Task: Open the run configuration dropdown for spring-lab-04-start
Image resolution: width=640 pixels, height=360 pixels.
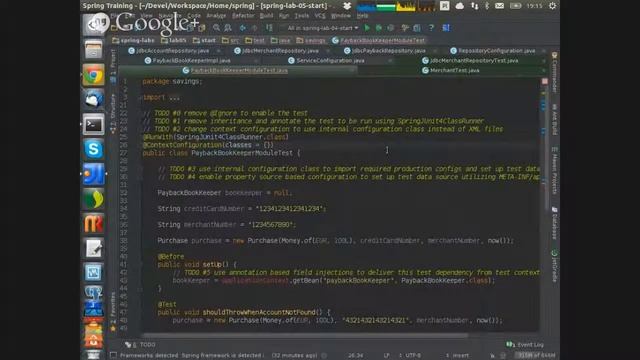Action: point(322,28)
